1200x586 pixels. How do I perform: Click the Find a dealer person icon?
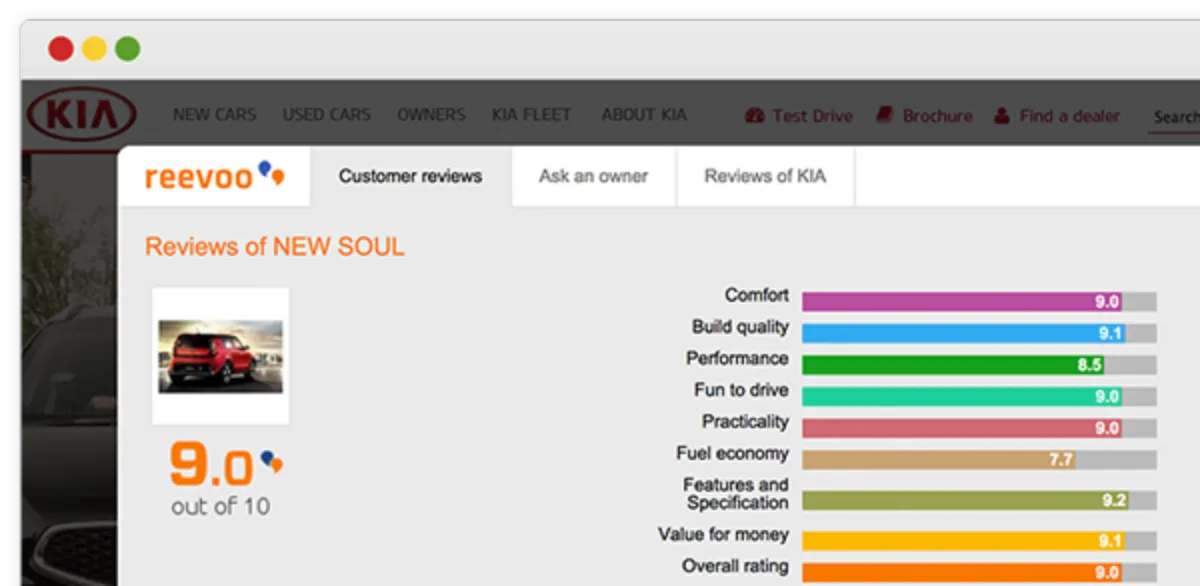click(x=1002, y=116)
